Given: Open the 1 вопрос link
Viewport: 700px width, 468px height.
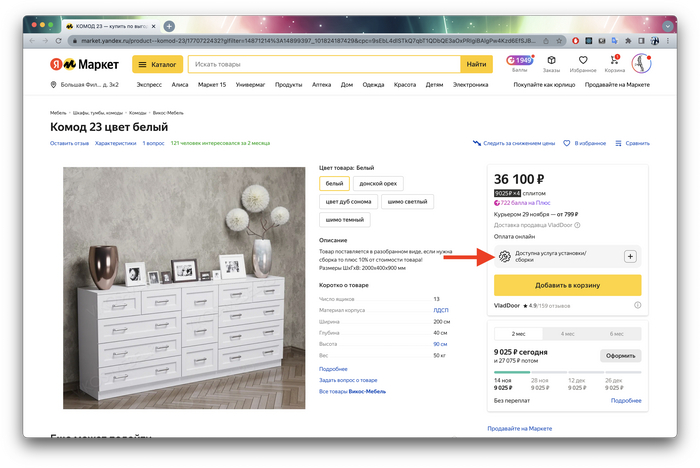Looking at the screenshot, I should 153,143.
